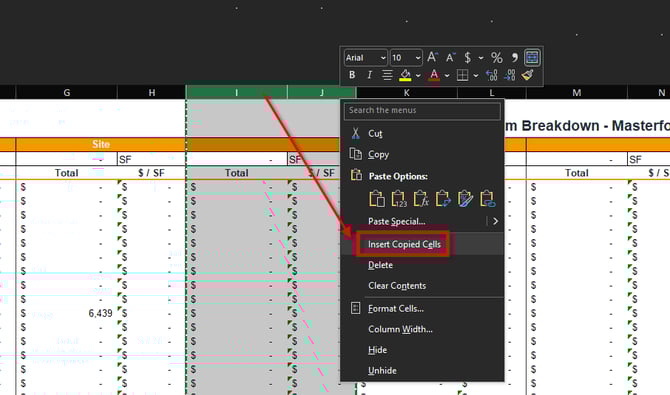Viewport: 670px width, 395px height.
Task: Select the Paste Values option icon
Action: 399,199
